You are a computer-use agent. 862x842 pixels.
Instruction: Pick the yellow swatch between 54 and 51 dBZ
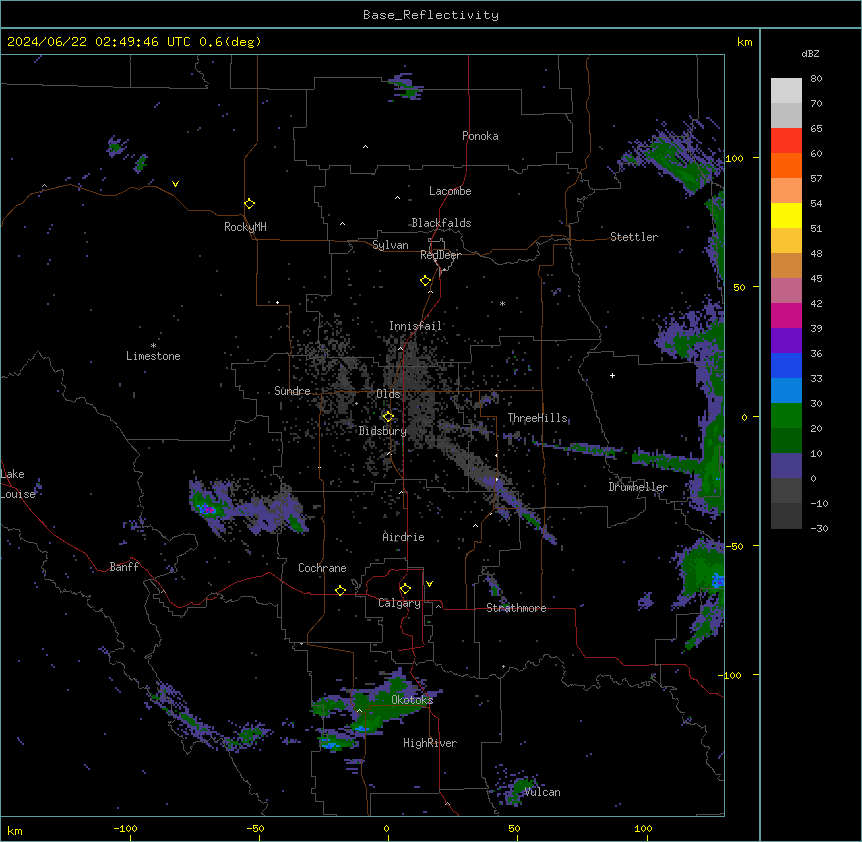click(786, 215)
